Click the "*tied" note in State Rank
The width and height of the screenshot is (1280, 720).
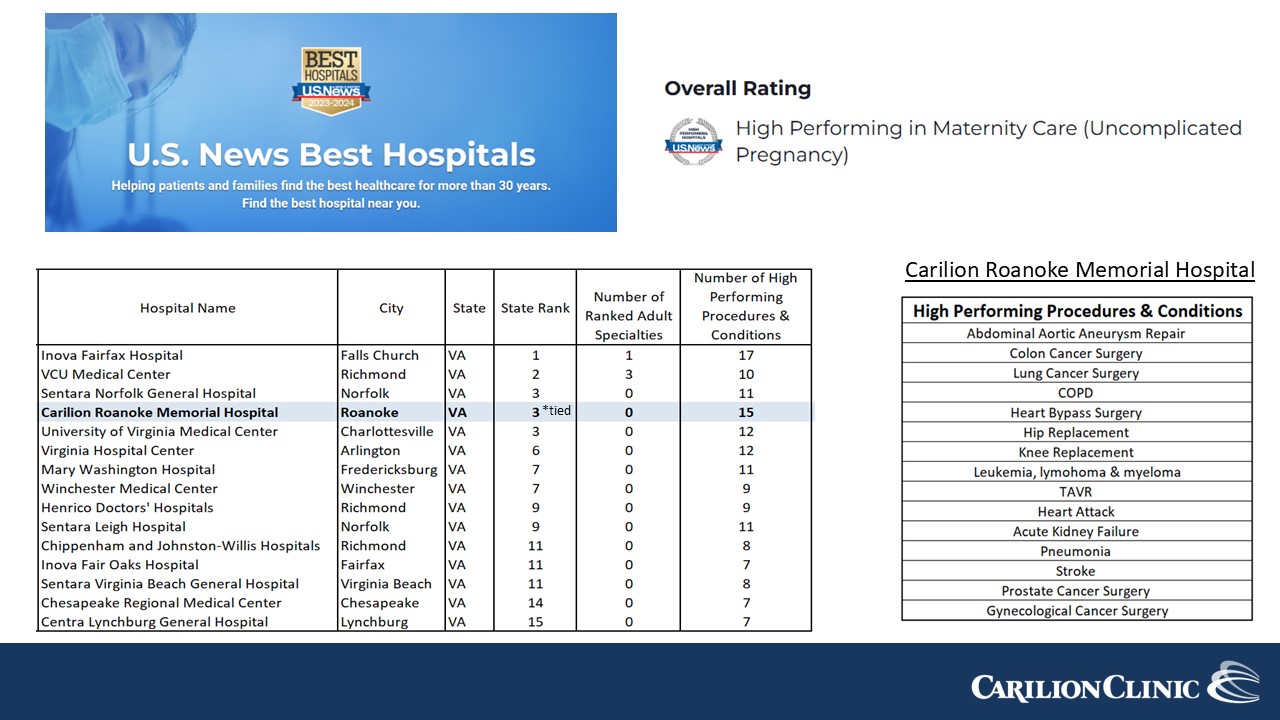click(x=557, y=410)
